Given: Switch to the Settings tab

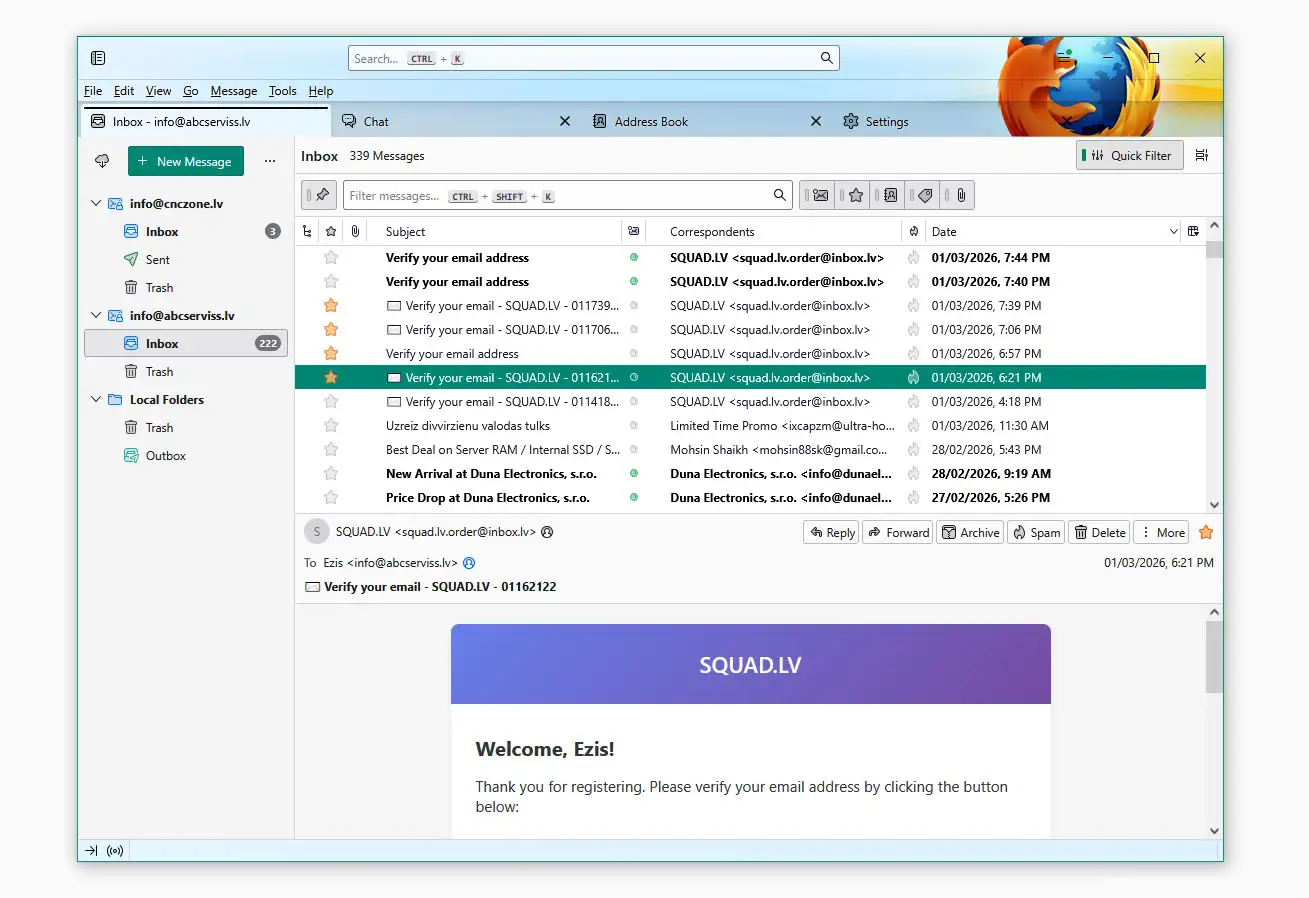Looking at the screenshot, I should click(x=887, y=121).
